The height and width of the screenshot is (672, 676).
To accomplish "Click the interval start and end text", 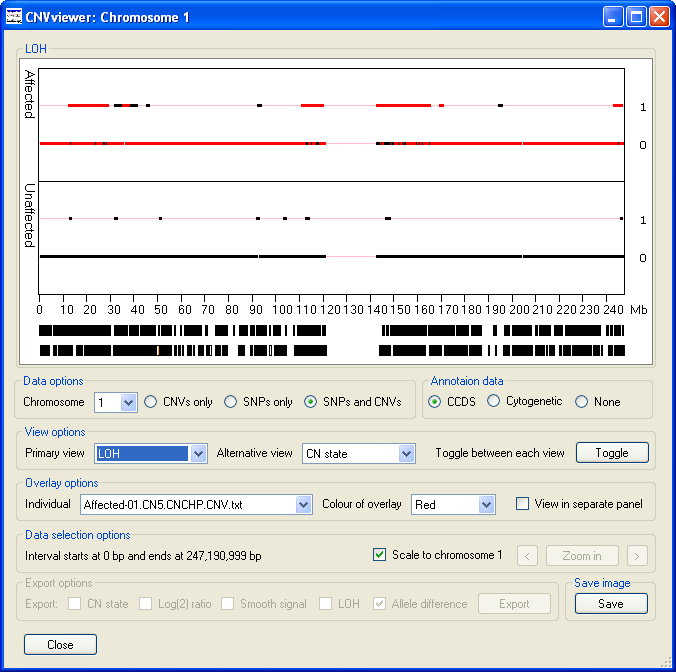I will click(143, 556).
